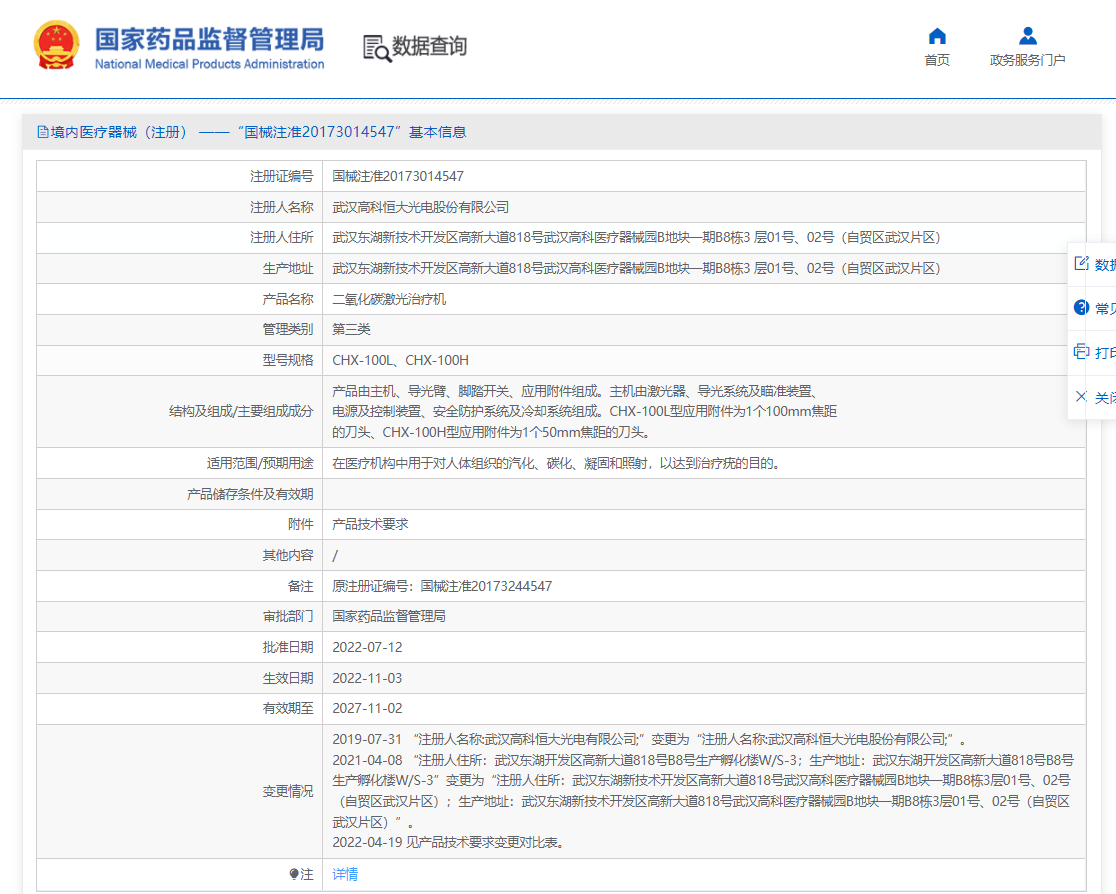The image size is (1116, 894).
Task: Click the 有效期至 row label
Action: pyautogui.click(x=288, y=709)
